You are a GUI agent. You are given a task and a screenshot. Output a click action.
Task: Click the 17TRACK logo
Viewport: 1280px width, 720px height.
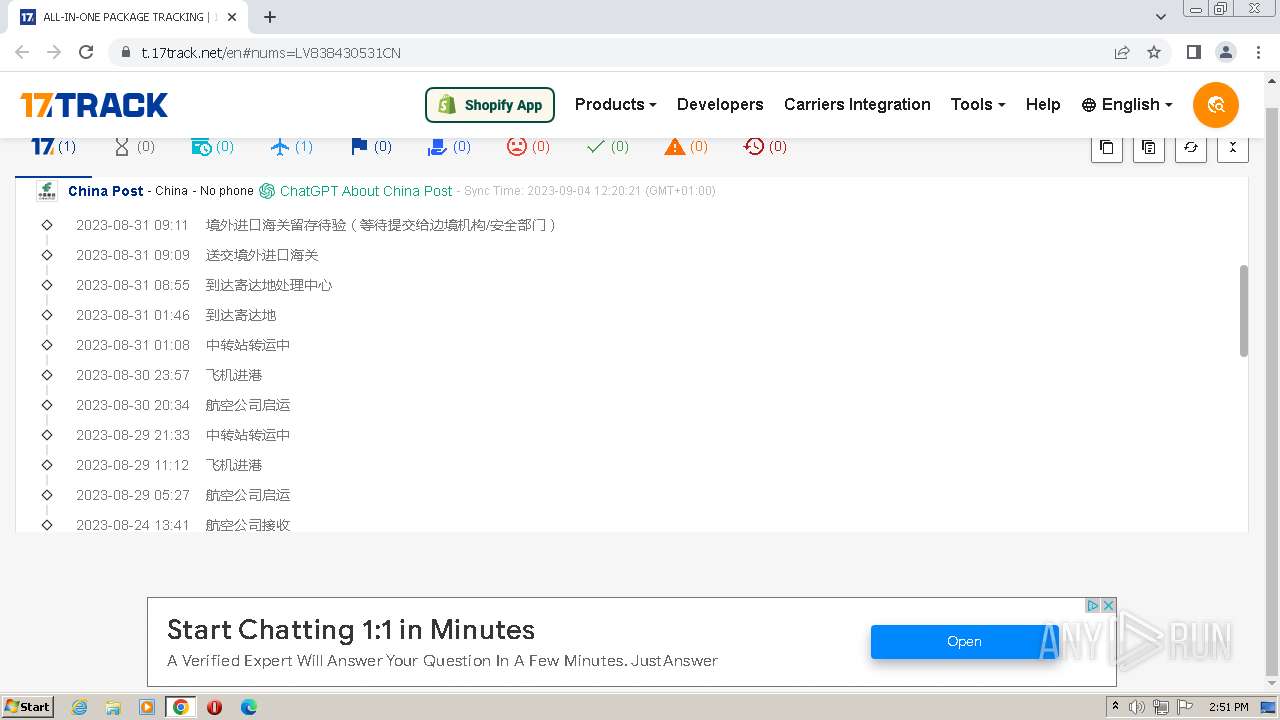click(94, 104)
